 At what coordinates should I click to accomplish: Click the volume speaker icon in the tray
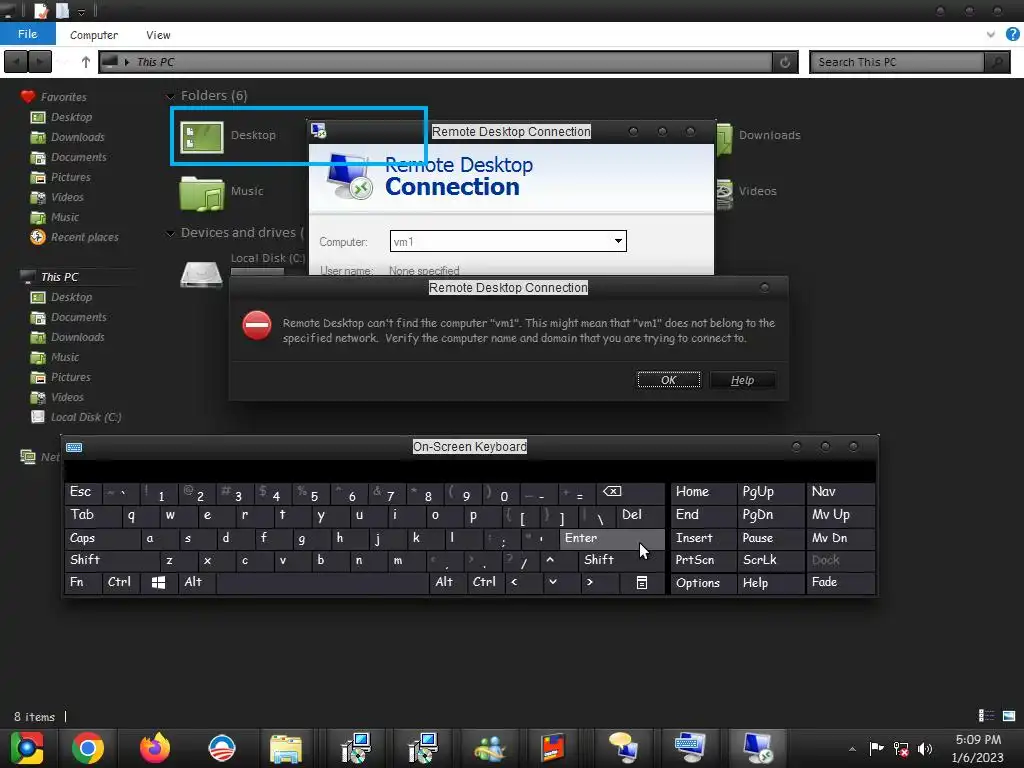tap(925, 749)
